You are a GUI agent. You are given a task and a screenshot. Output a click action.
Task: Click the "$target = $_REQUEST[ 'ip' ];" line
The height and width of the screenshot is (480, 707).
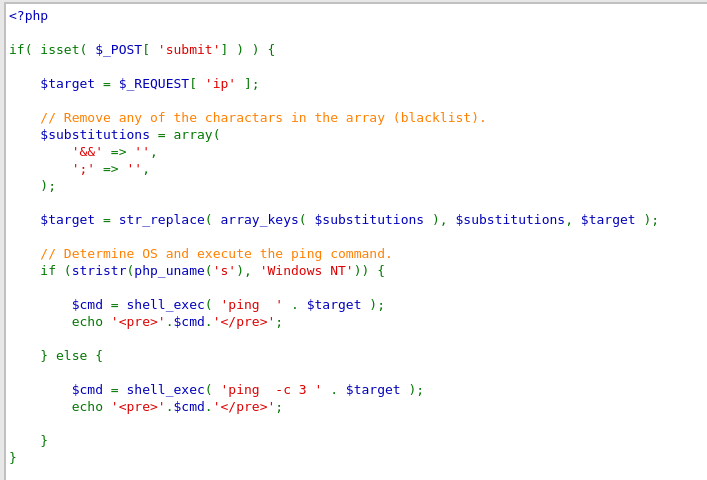click(149, 84)
